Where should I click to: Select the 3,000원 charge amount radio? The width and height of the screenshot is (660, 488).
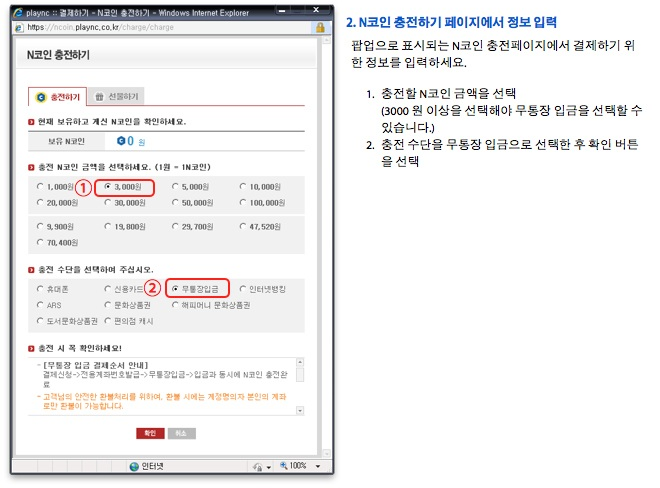click(108, 187)
